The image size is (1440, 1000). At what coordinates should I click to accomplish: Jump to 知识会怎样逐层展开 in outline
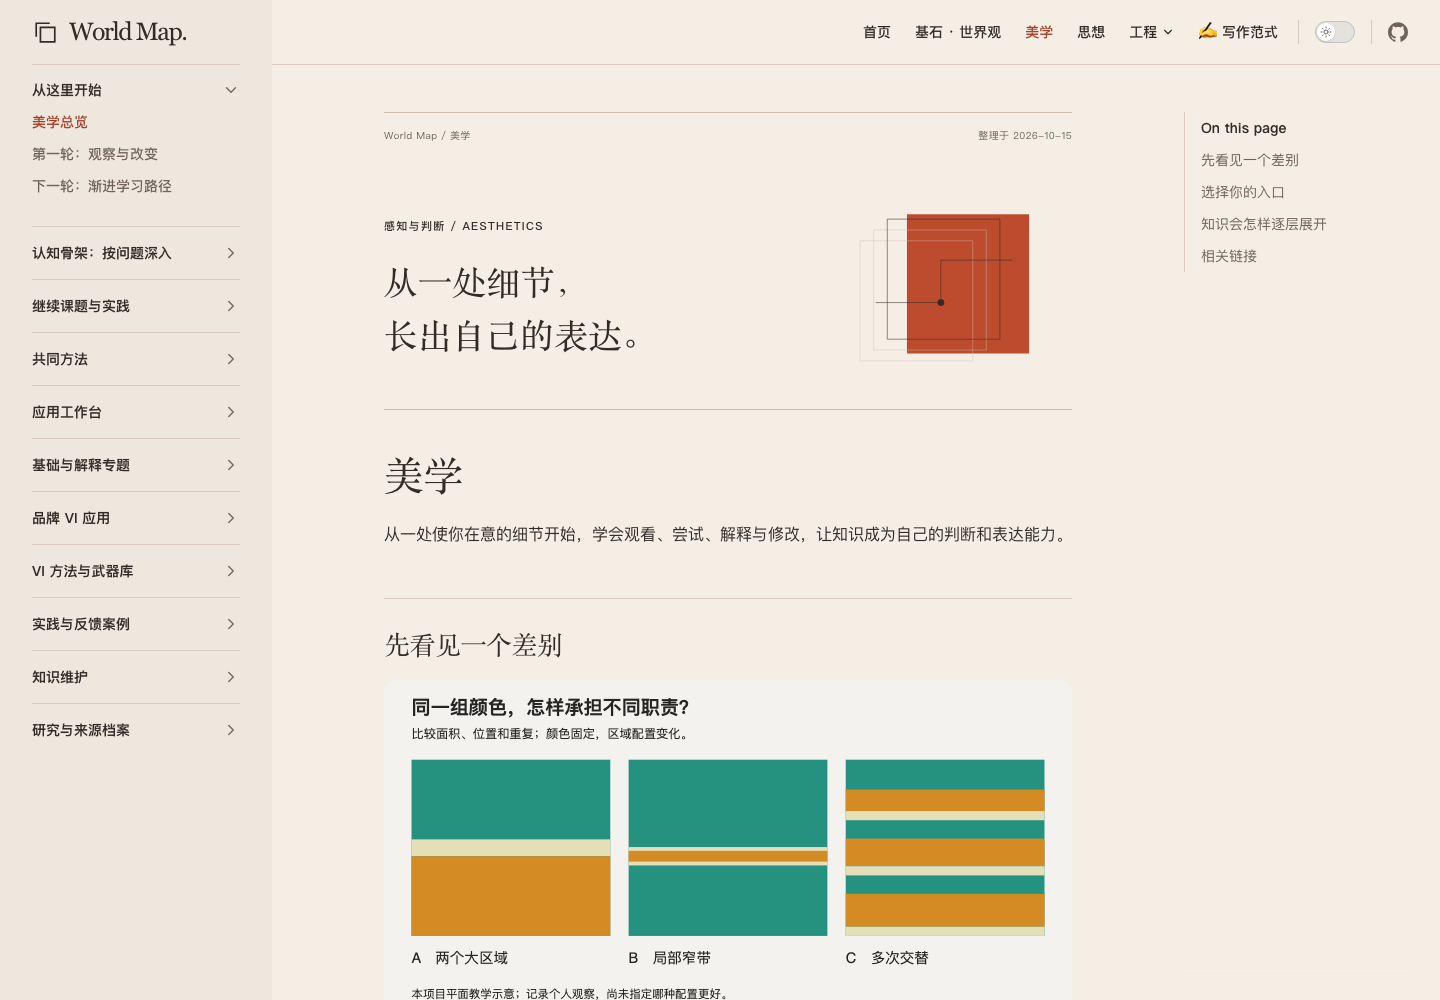1264,224
